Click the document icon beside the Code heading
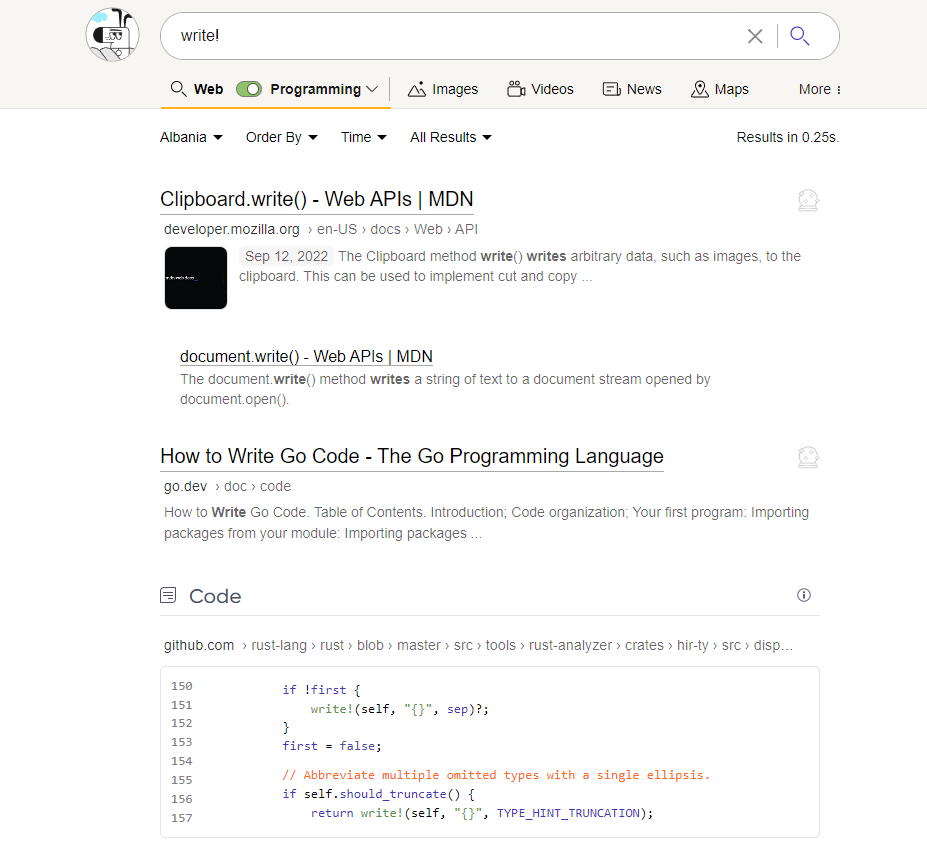Image resolution: width=927 pixels, height=859 pixels. tap(167, 594)
